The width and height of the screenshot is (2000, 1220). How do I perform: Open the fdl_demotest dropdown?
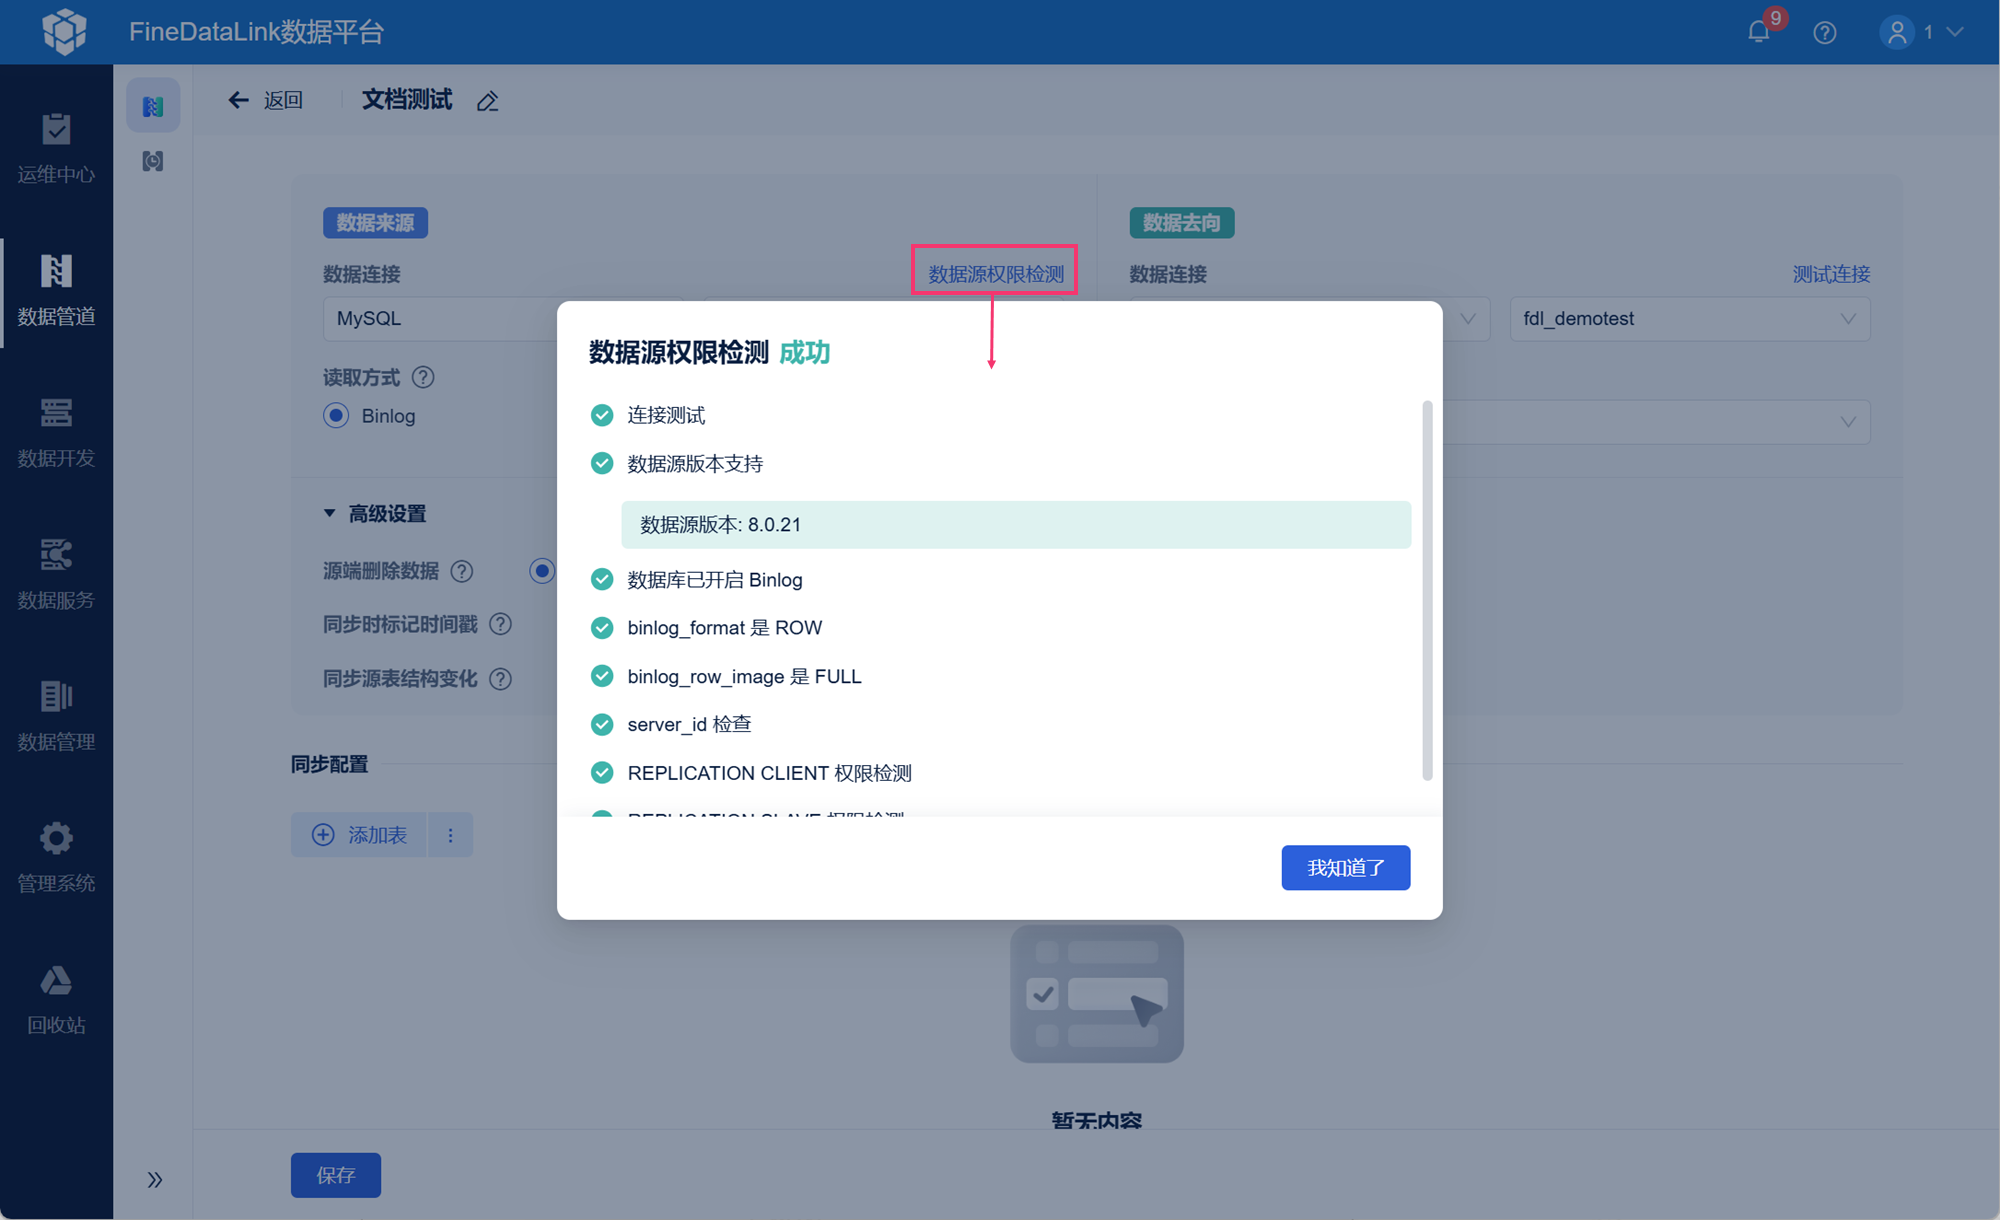1689,319
